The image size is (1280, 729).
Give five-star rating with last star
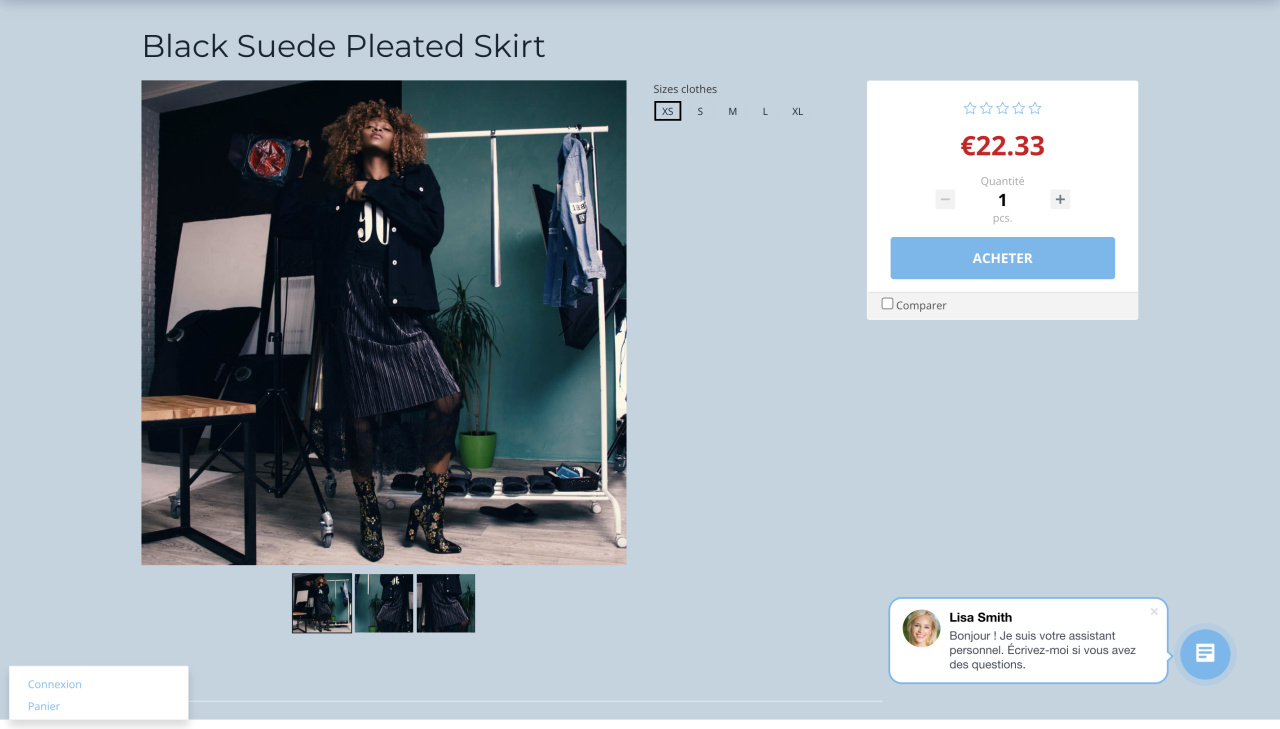click(x=1035, y=108)
